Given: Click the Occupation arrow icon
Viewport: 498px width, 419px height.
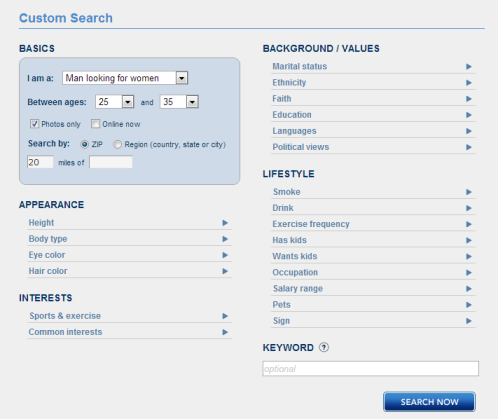Looking at the screenshot, I should pos(469,273).
